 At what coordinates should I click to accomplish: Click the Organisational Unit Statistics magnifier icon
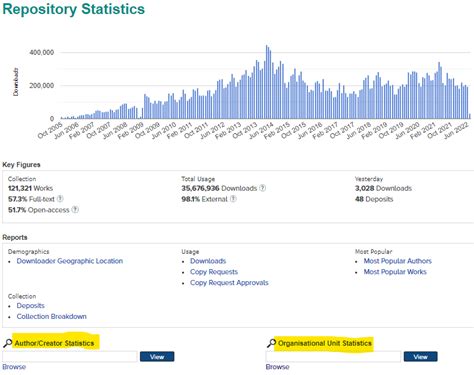[x=271, y=343]
